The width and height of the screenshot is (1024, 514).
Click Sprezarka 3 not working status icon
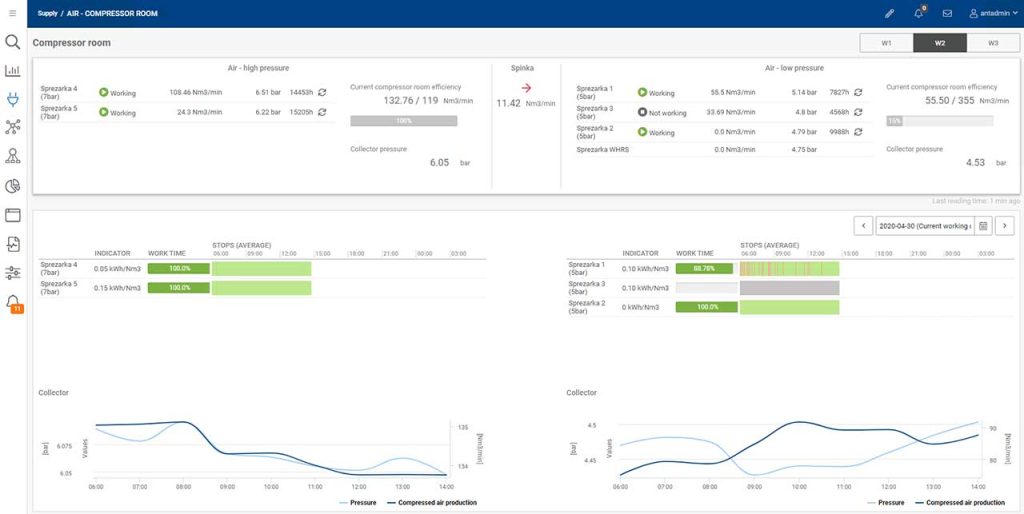click(642, 112)
